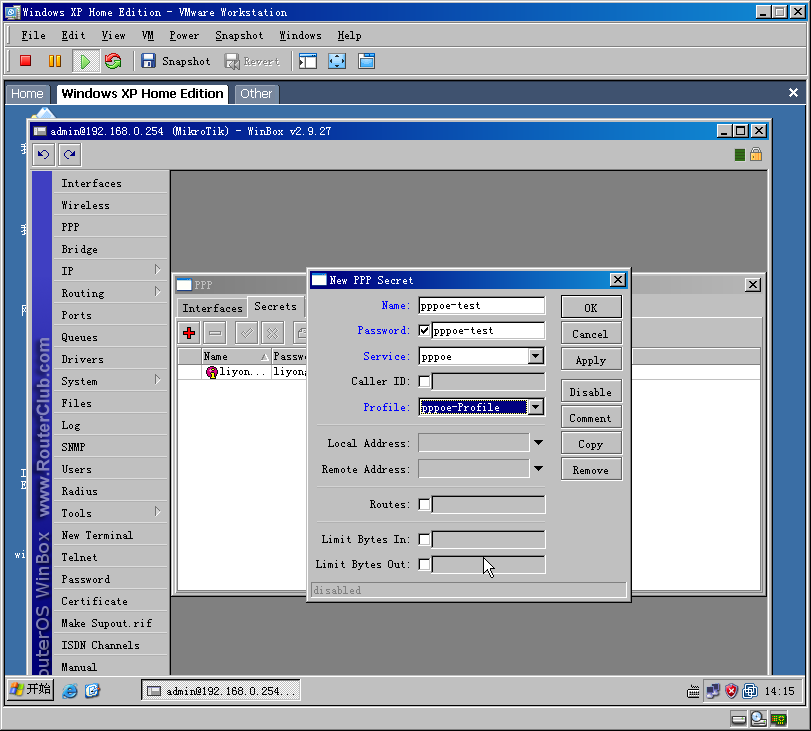Click the Comment button
Viewport: 811px width, 731px height.
pyautogui.click(x=591, y=417)
